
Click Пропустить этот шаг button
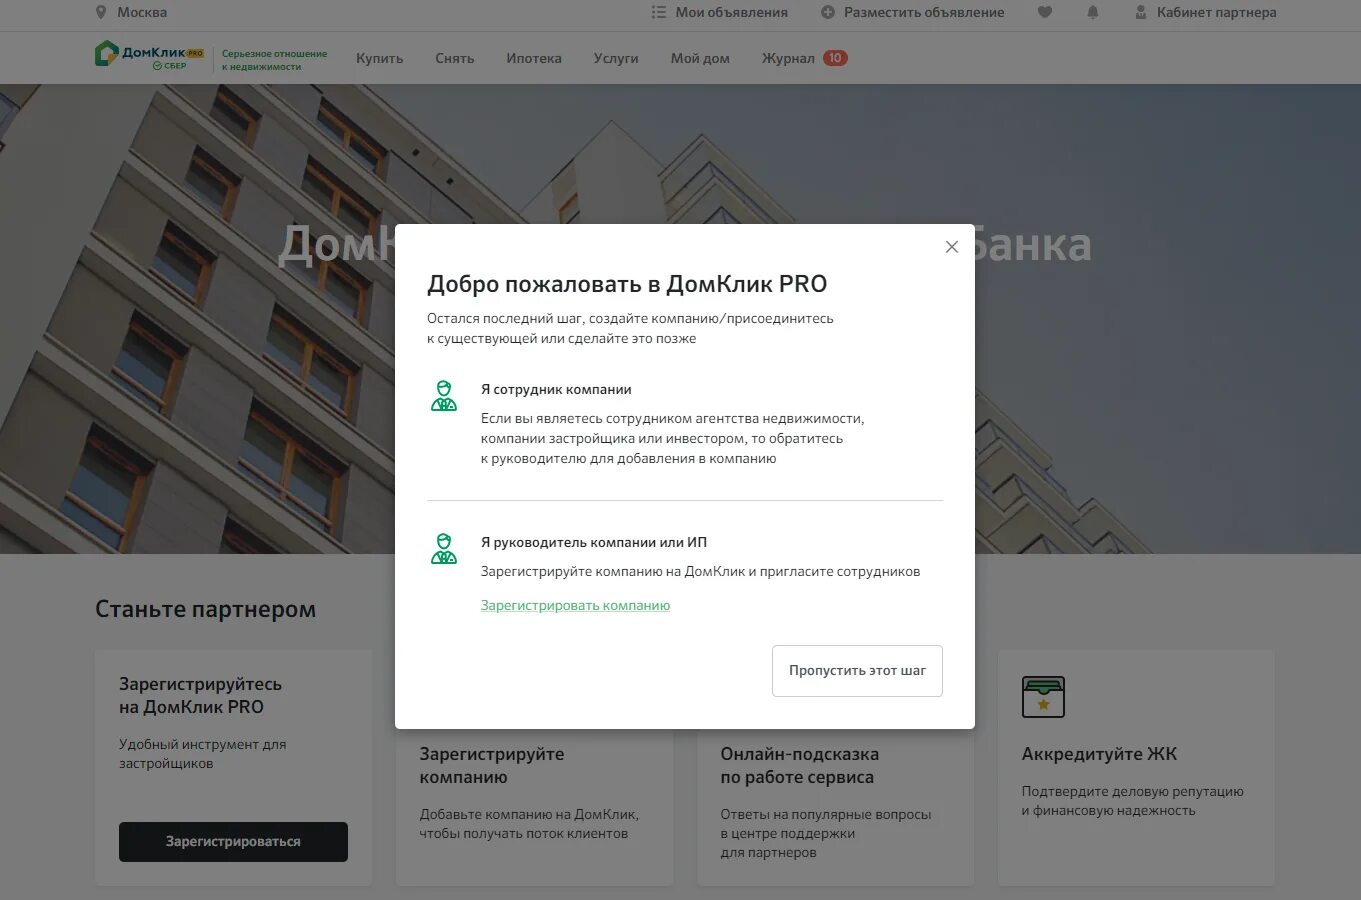[857, 671]
